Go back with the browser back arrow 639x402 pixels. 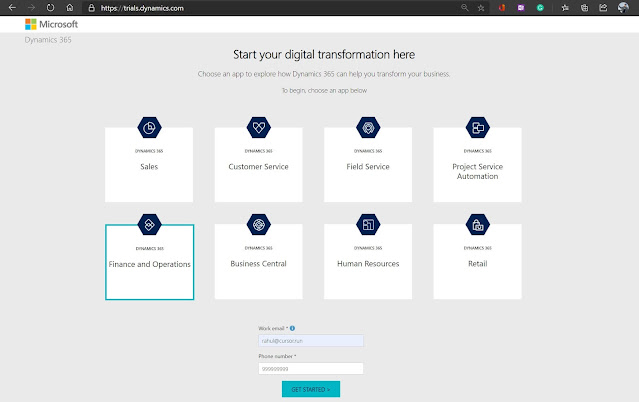point(12,8)
